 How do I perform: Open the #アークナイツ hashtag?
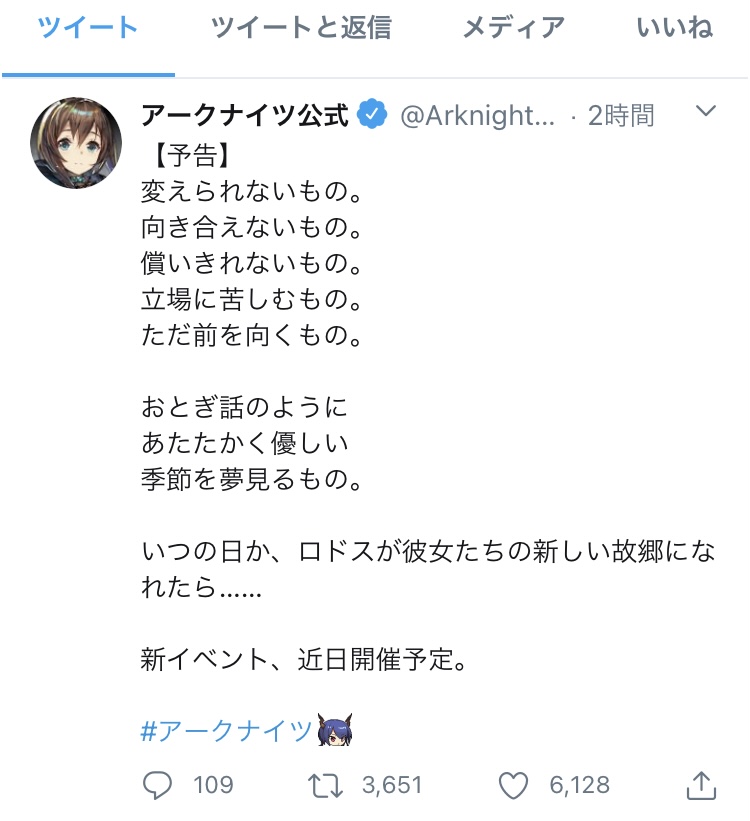tap(227, 731)
